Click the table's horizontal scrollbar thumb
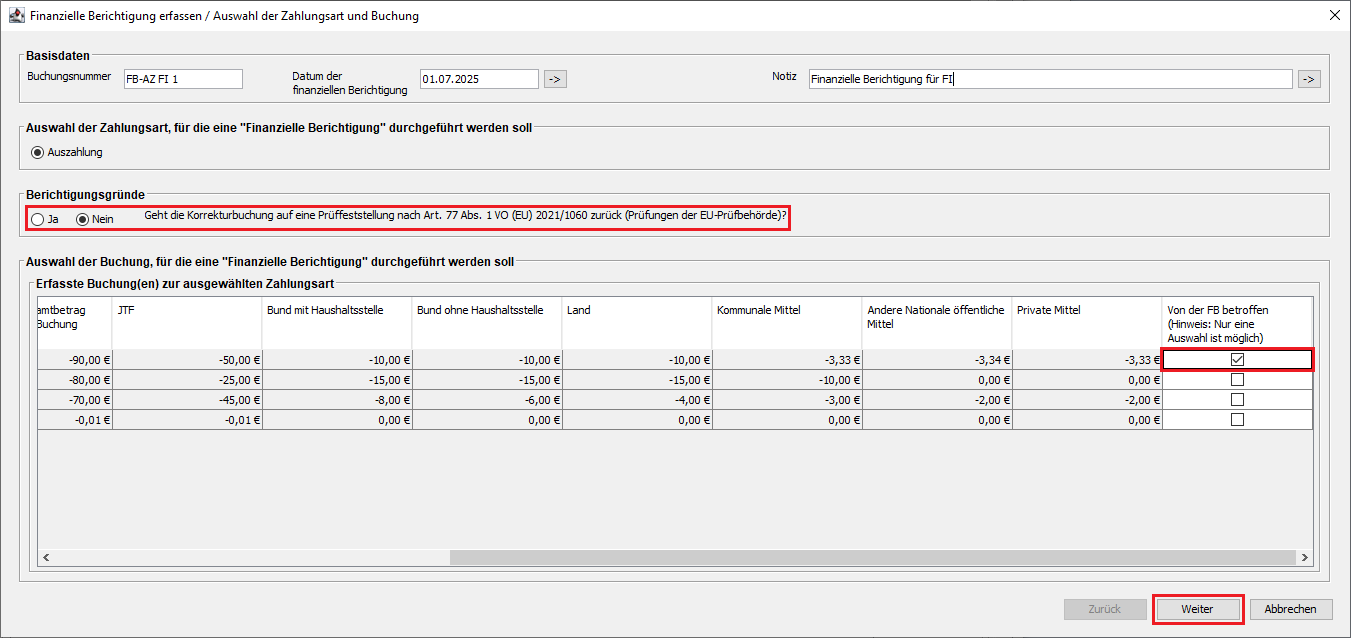The width and height of the screenshot is (1351, 638). [x=870, y=557]
